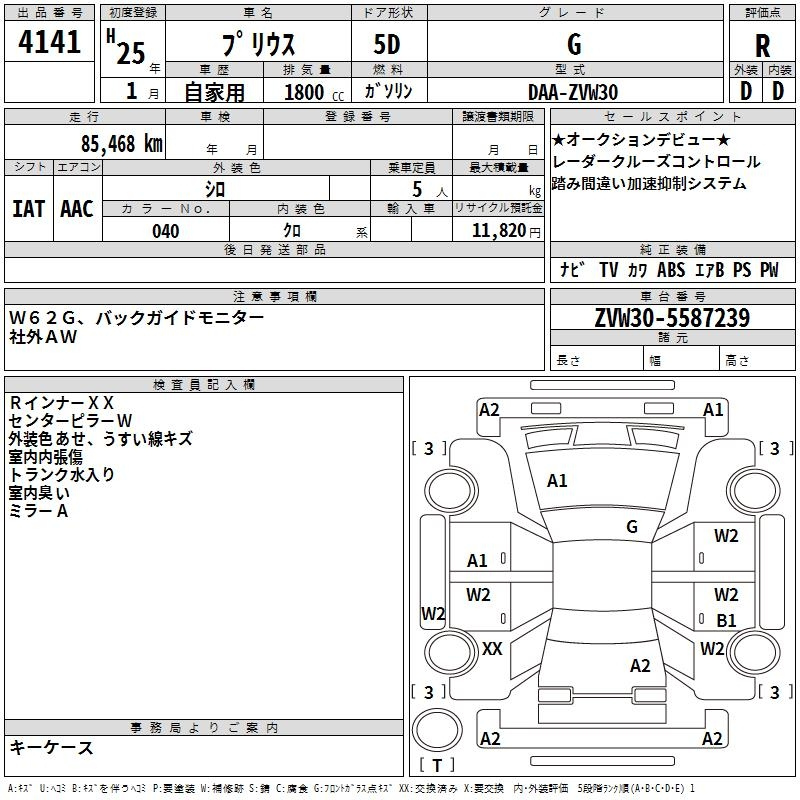800x800 pixels.
Task: Select the W62G、バックガイドモニター note
Action: (x=136, y=317)
